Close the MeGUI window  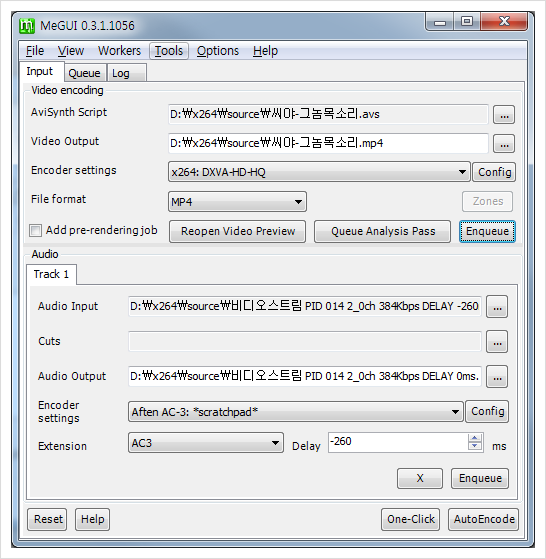coord(504,22)
